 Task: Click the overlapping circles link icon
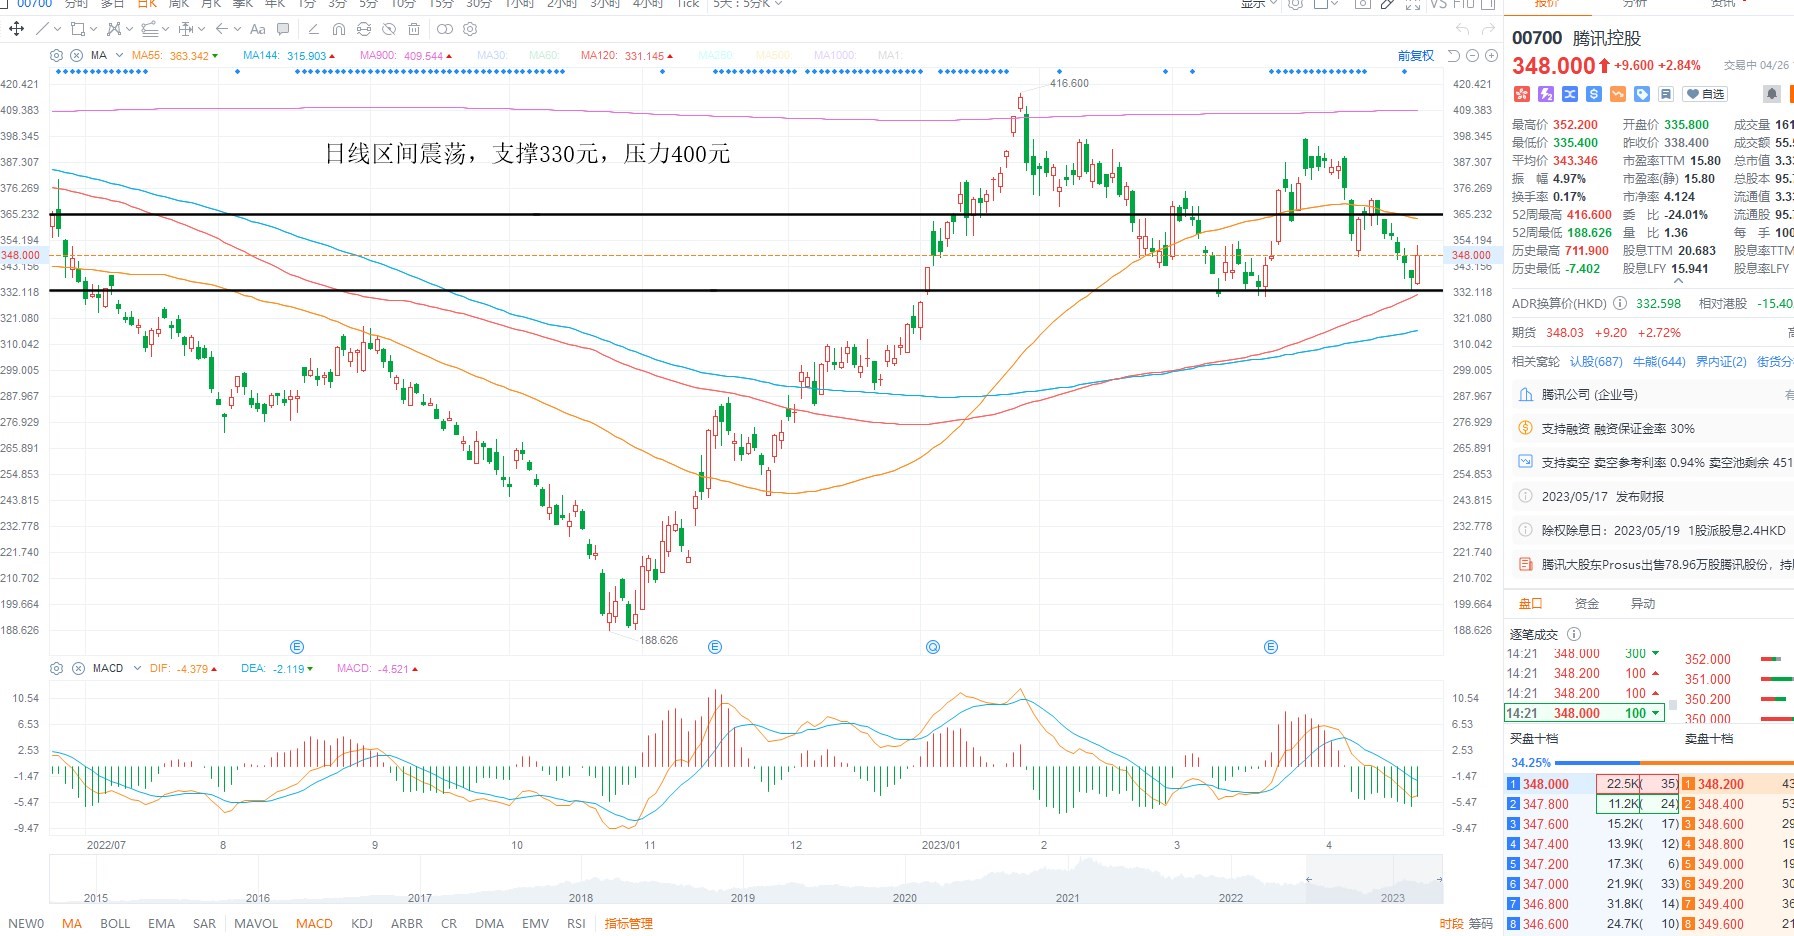tap(445, 29)
